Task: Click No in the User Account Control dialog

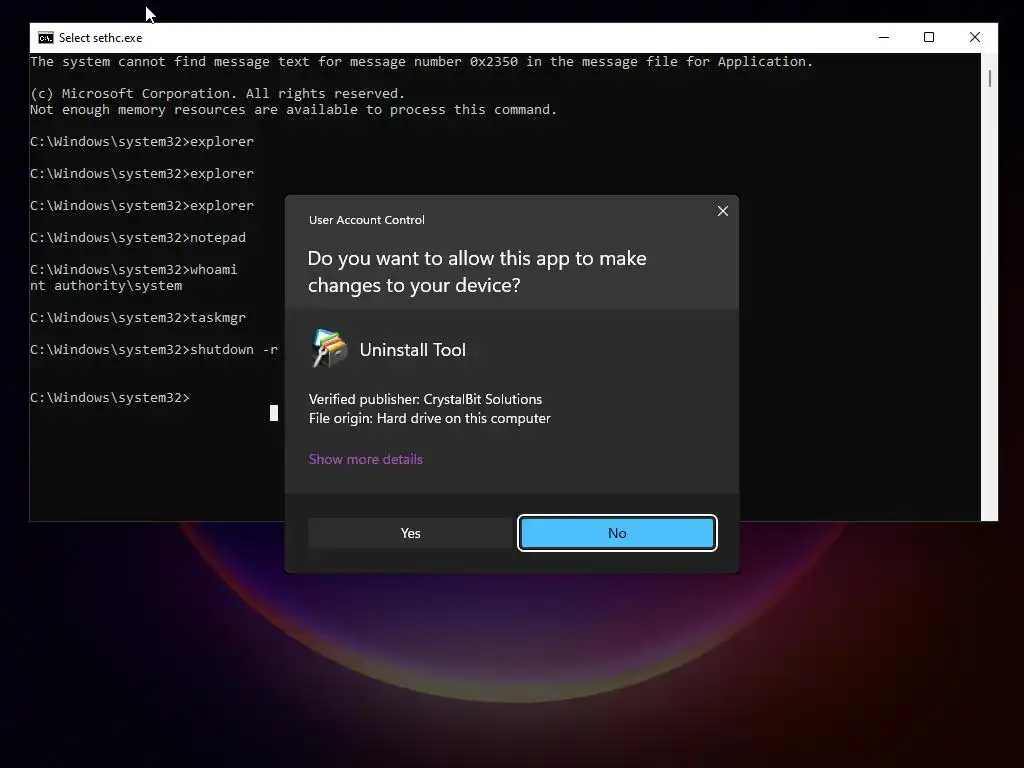Action: (617, 533)
